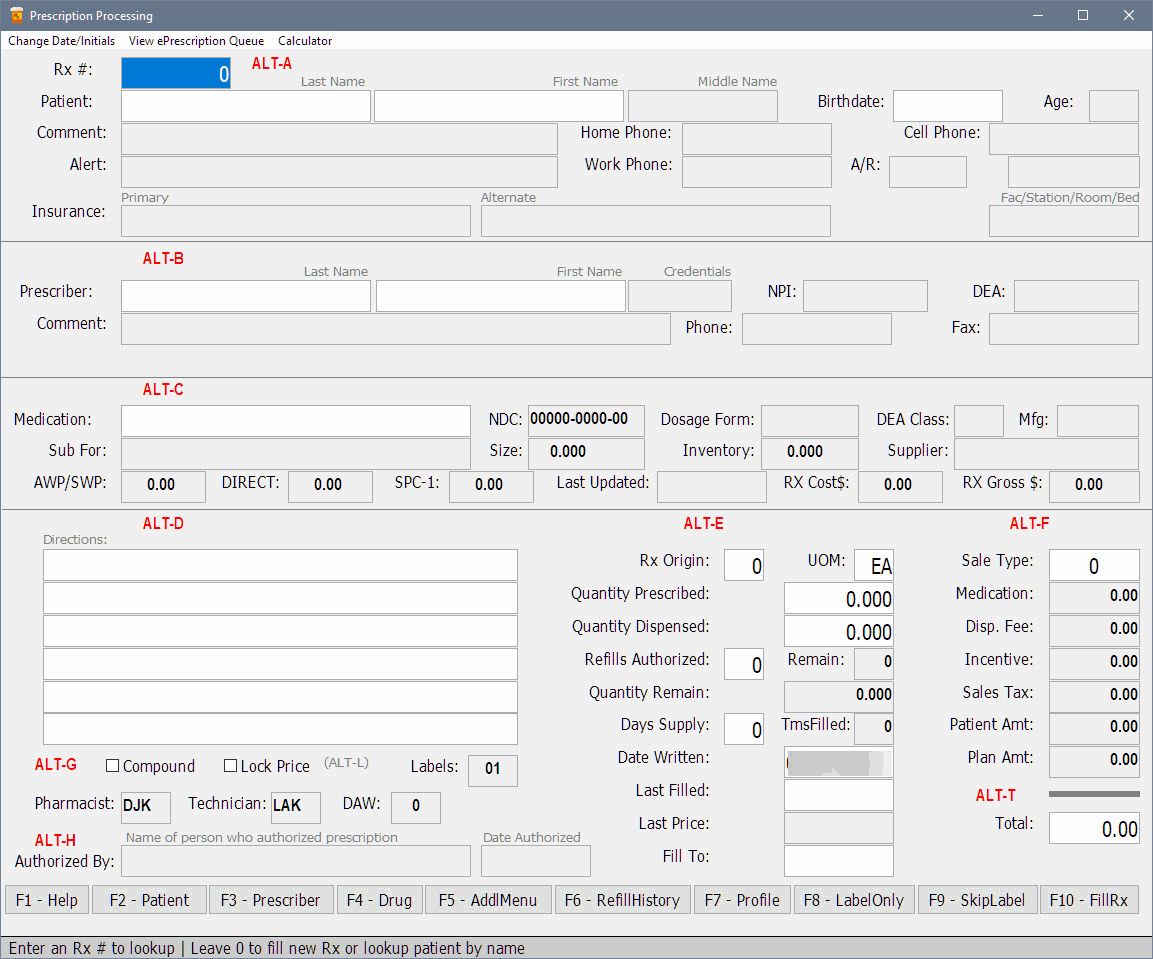Viewport: 1153px width, 959px height.
Task: Click the Rx Origin field
Action: [x=744, y=565]
